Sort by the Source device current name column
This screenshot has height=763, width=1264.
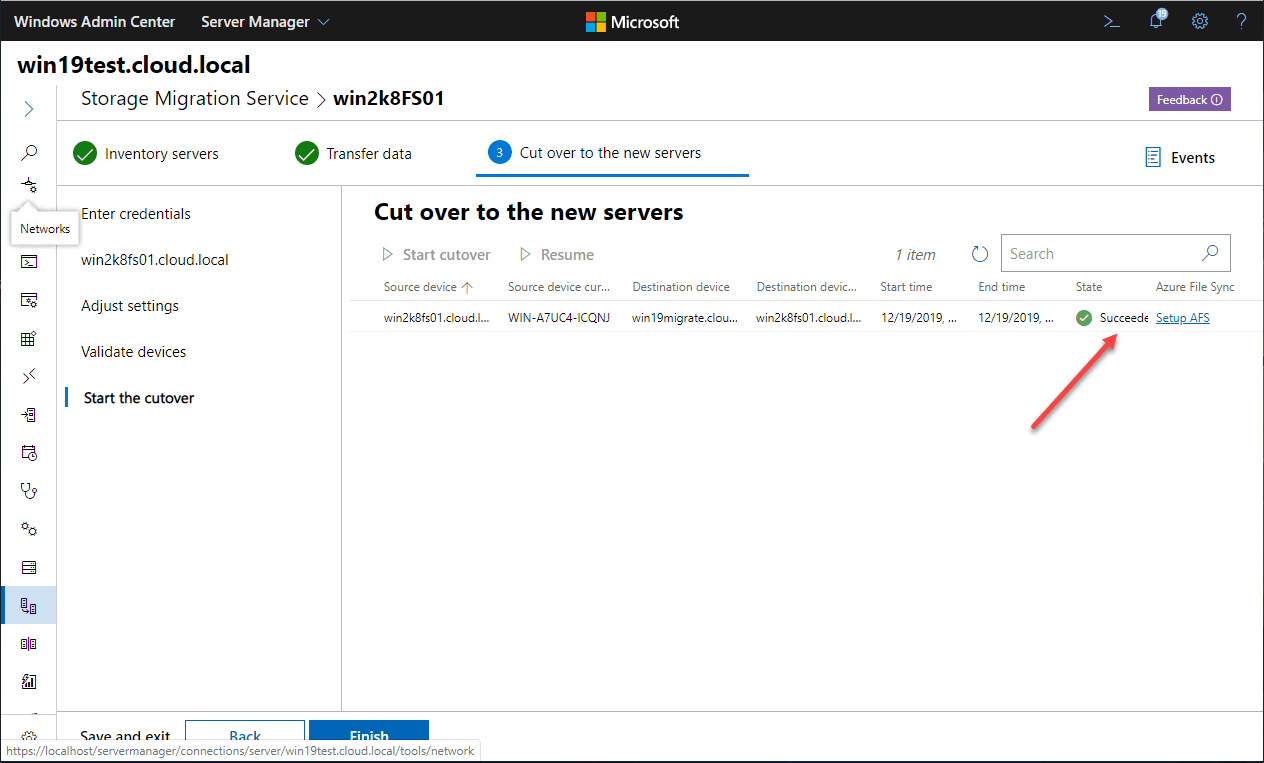tap(559, 287)
